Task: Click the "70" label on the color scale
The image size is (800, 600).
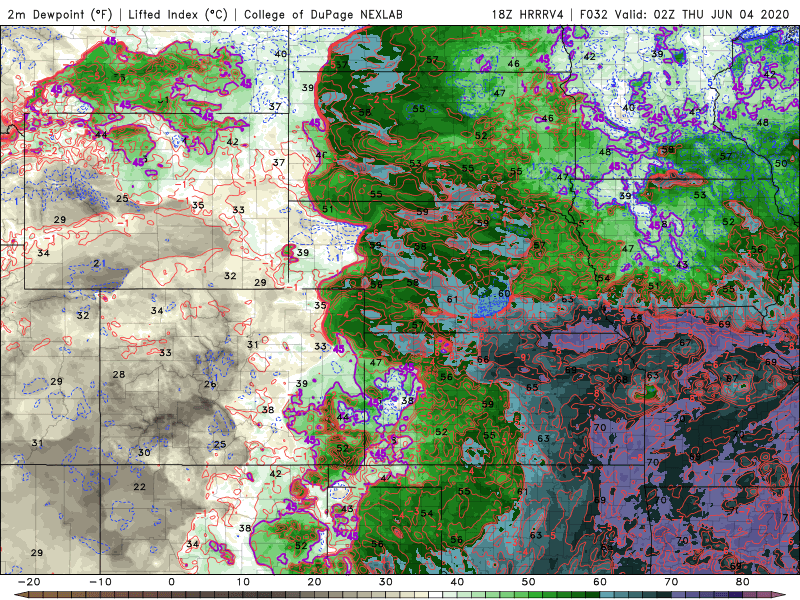Action: pyautogui.click(x=671, y=582)
